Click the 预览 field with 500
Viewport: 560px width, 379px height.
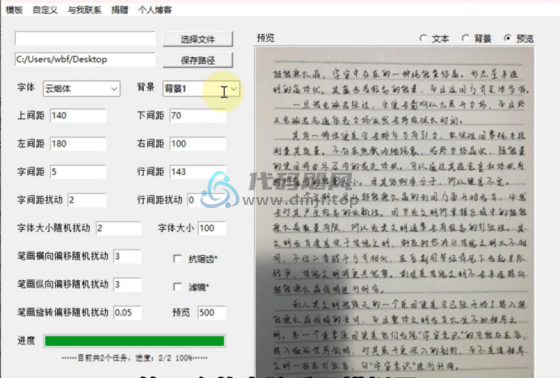click(x=212, y=313)
